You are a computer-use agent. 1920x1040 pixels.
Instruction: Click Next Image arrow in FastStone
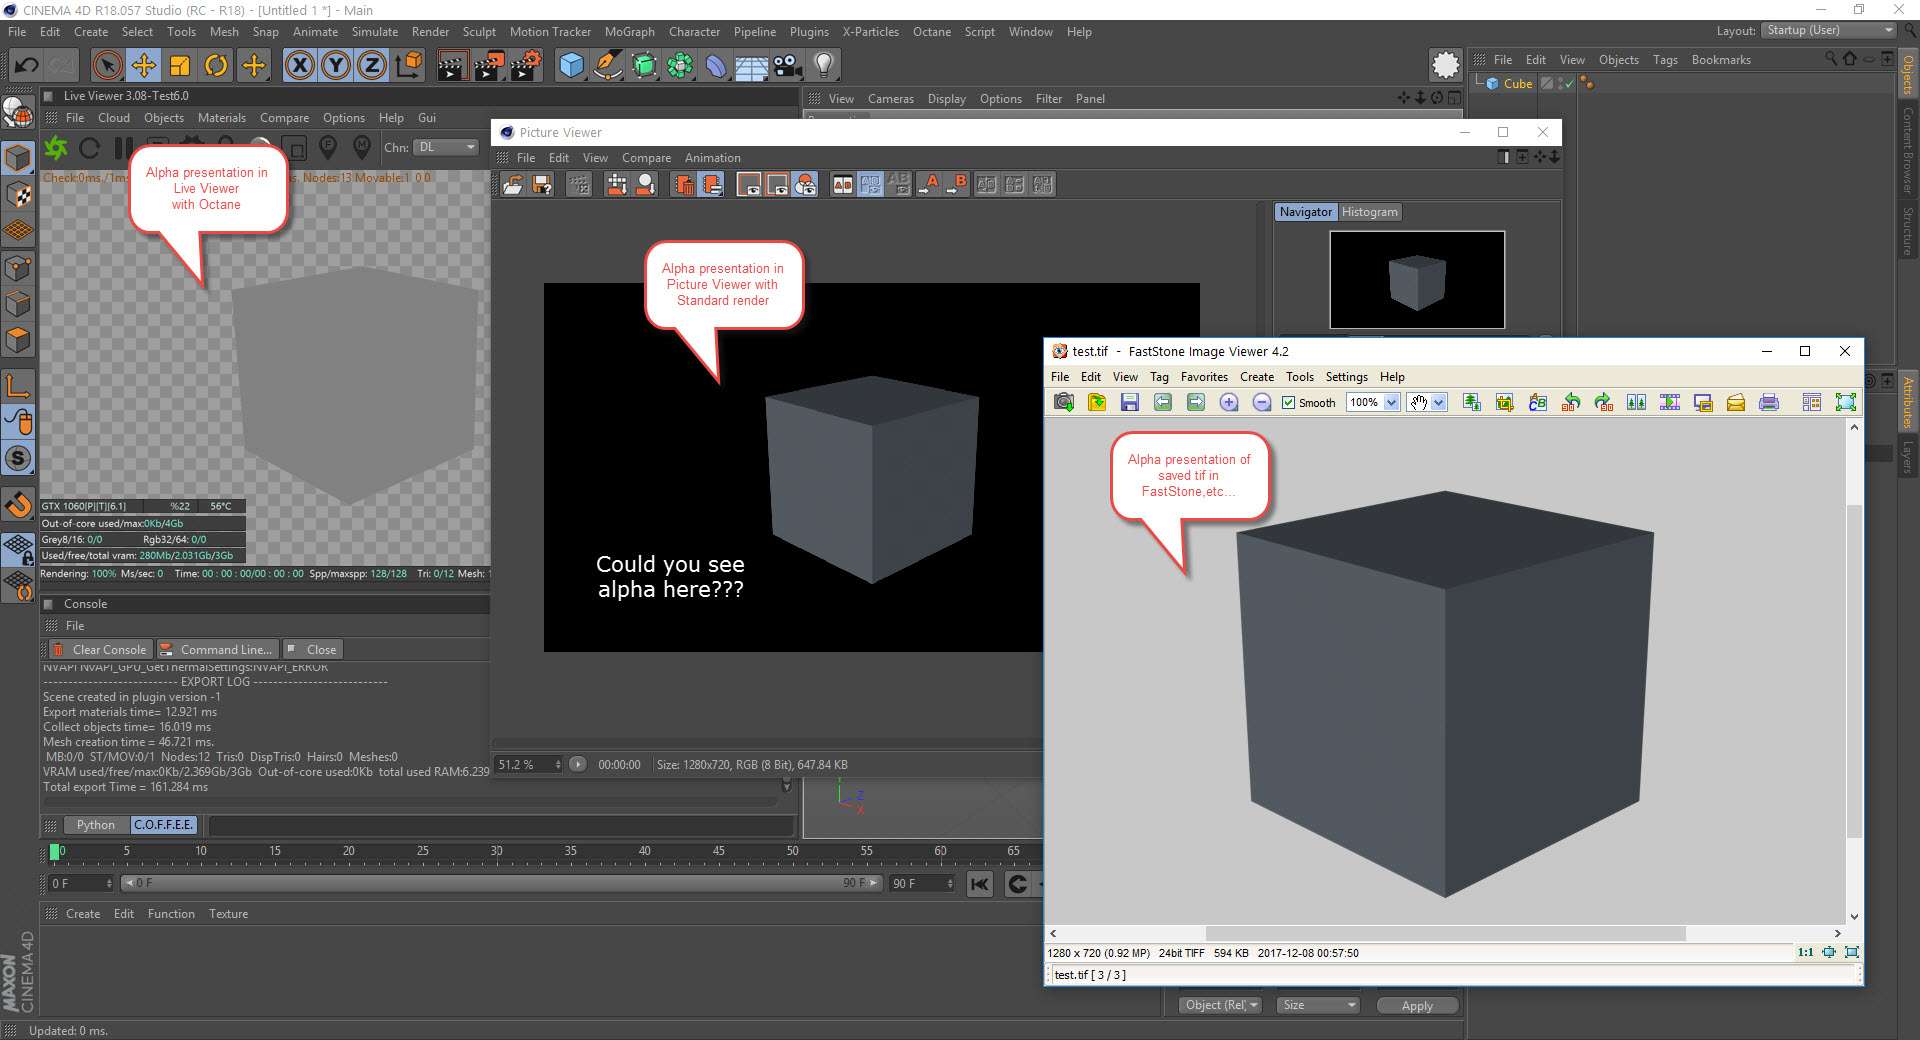click(x=1196, y=403)
